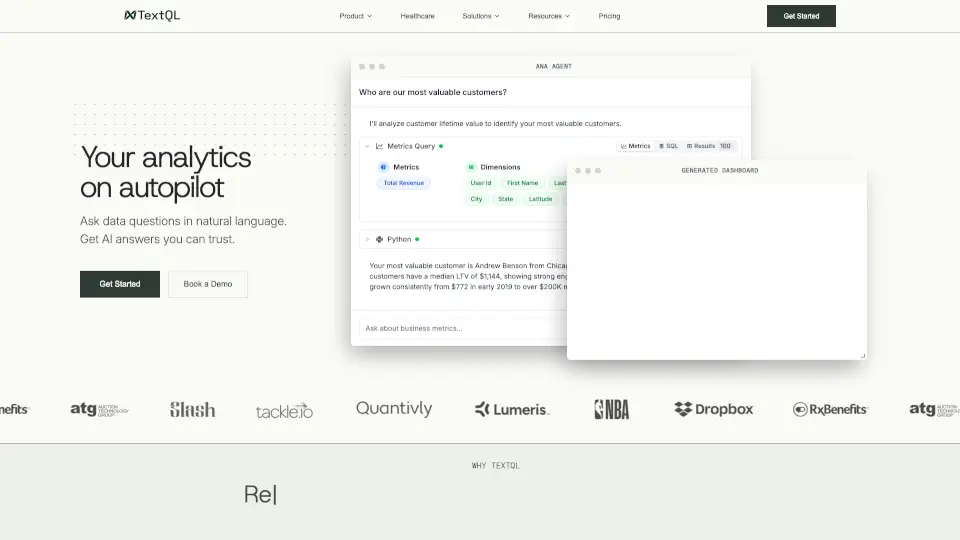Select the City dimension chip
The height and width of the screenshot is (540, 960).
pos(476,199)
